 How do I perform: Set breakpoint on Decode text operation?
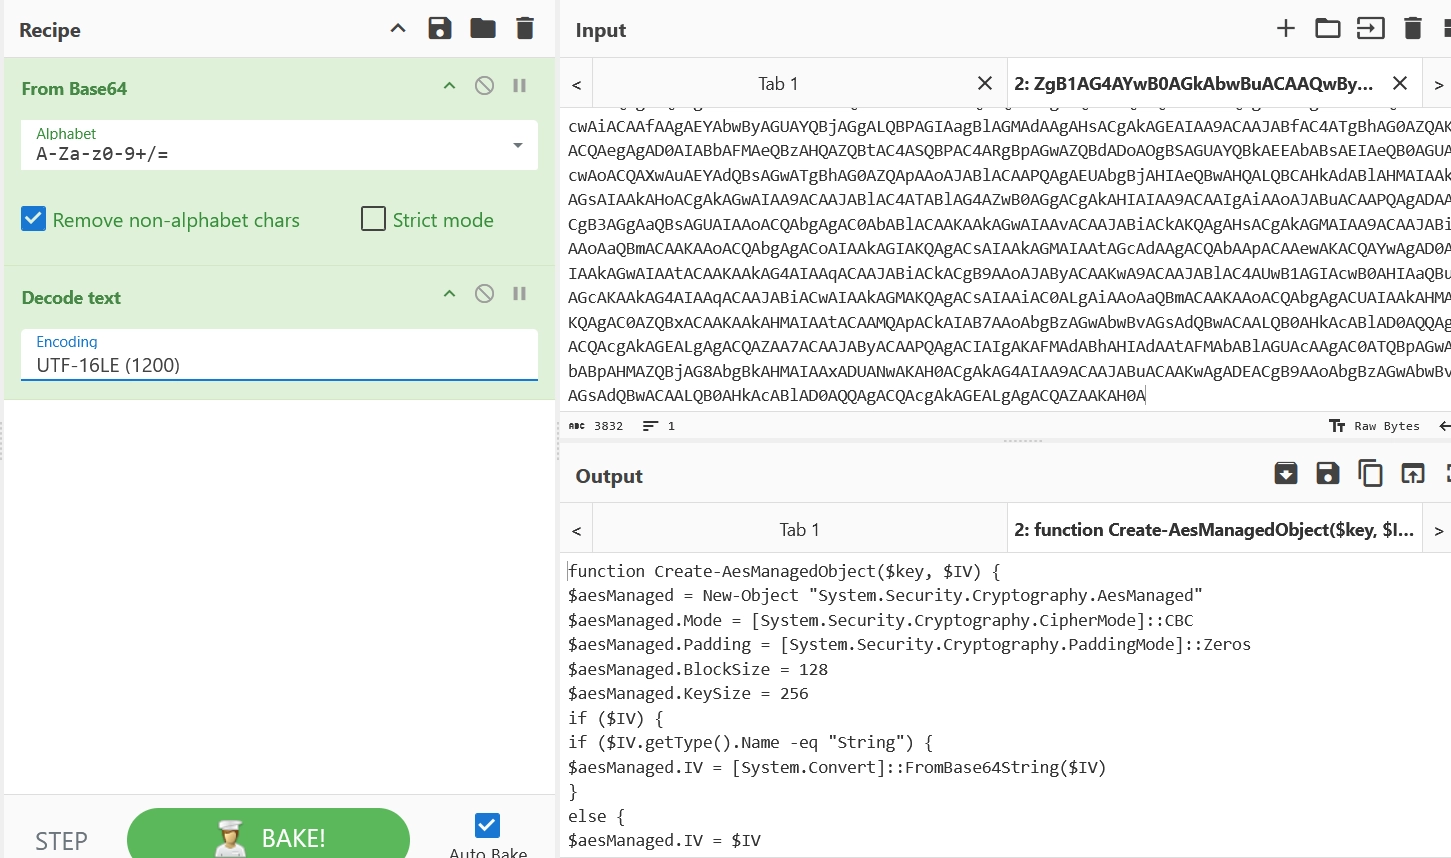[520, 294]
